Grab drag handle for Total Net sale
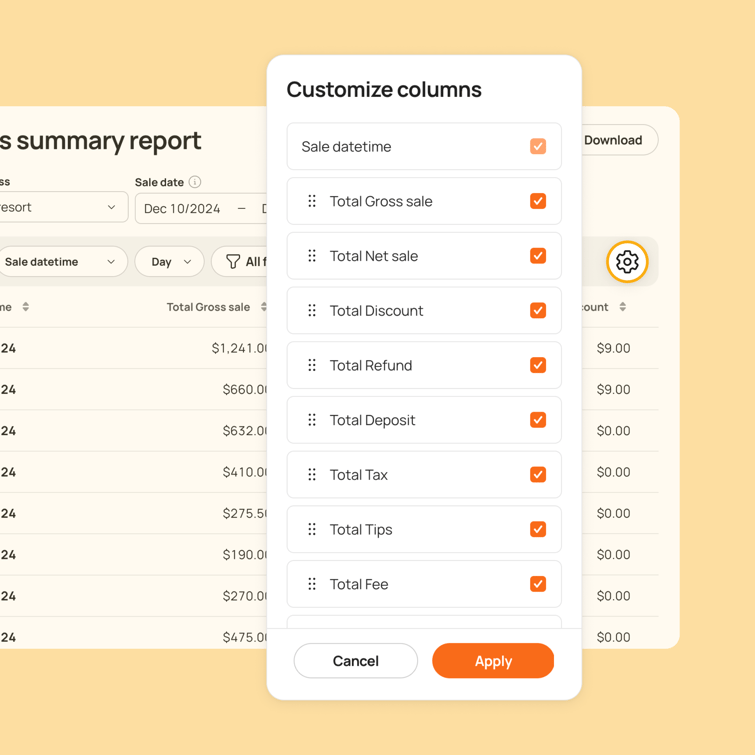The image size is (755, 755). [312, 256]
